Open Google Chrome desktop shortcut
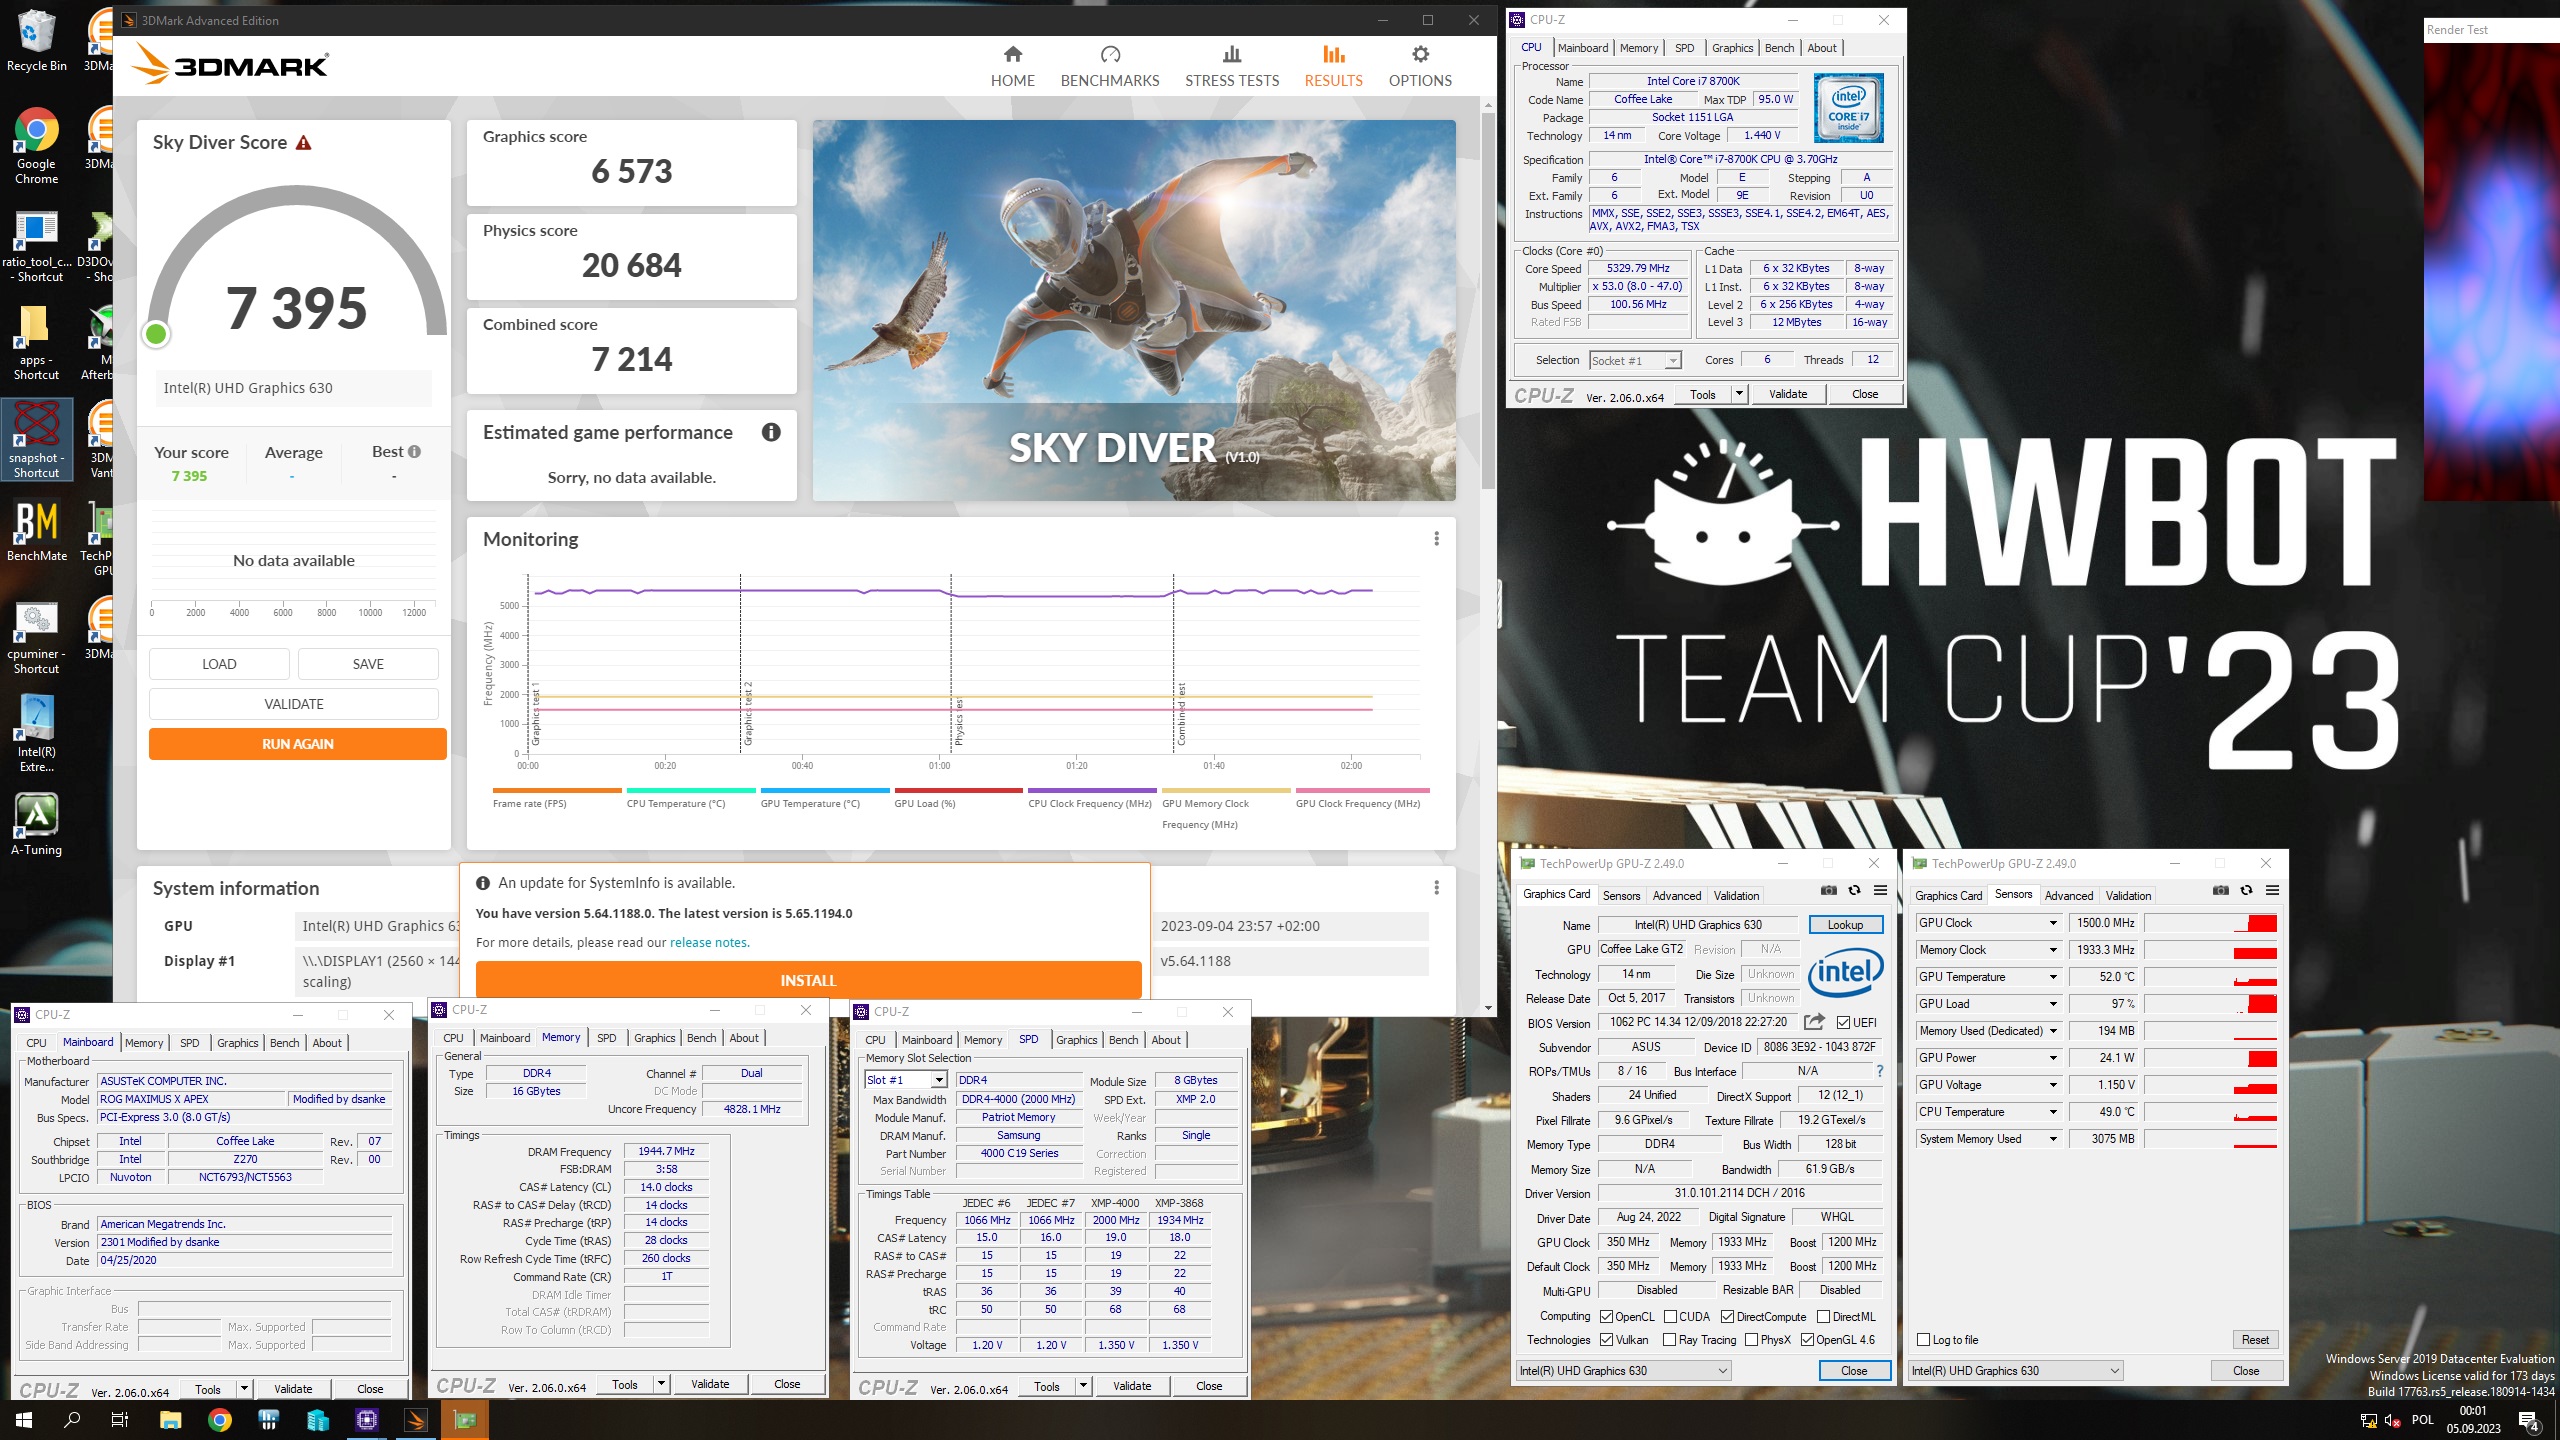 coord(37,146)
